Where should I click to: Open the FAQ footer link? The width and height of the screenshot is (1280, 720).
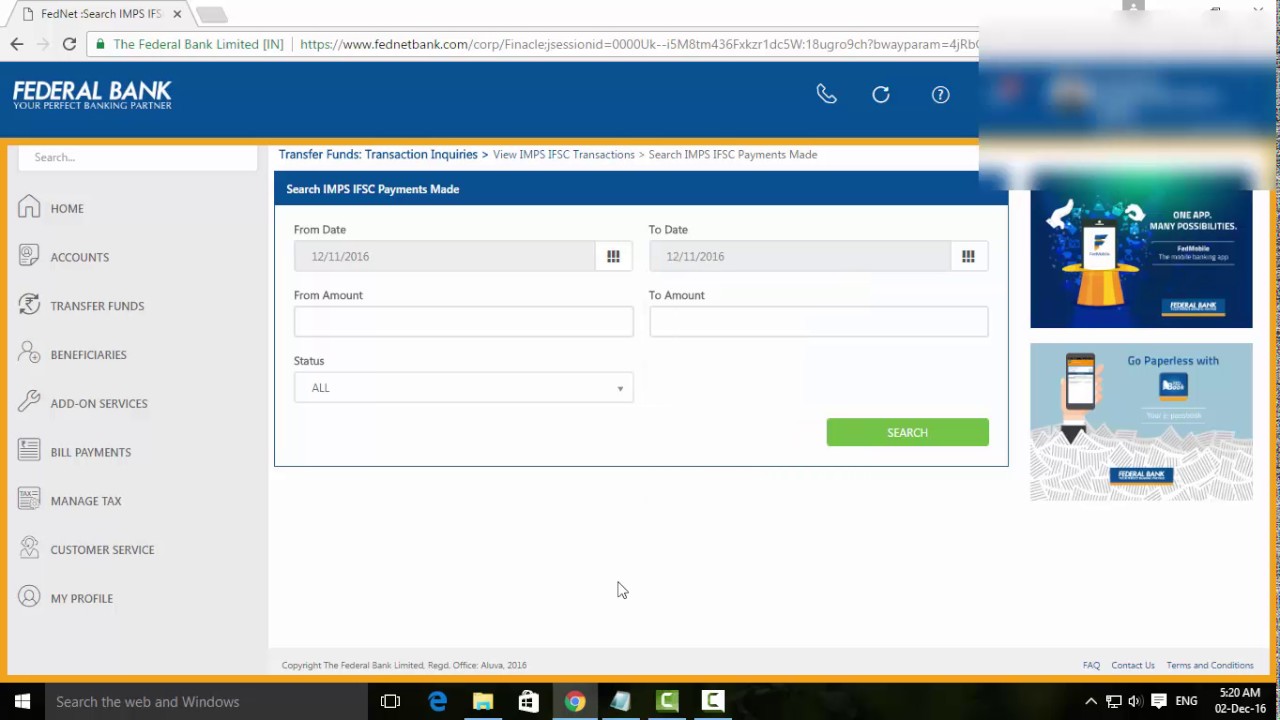coord(1091,665)
